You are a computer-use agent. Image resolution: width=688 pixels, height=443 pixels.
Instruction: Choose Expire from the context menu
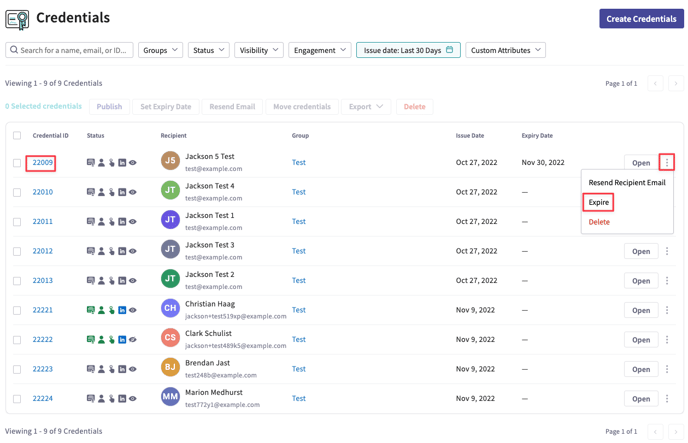[x=599, y=202]
